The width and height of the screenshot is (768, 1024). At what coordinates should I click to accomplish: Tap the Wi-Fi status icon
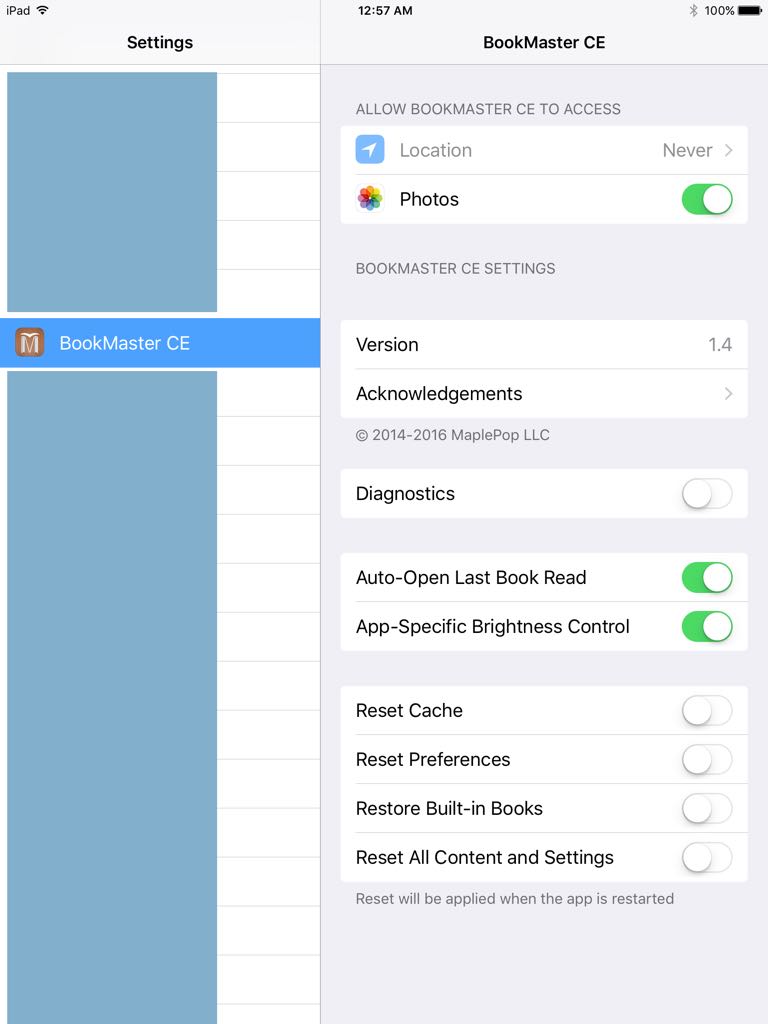(x=42, y=10)
